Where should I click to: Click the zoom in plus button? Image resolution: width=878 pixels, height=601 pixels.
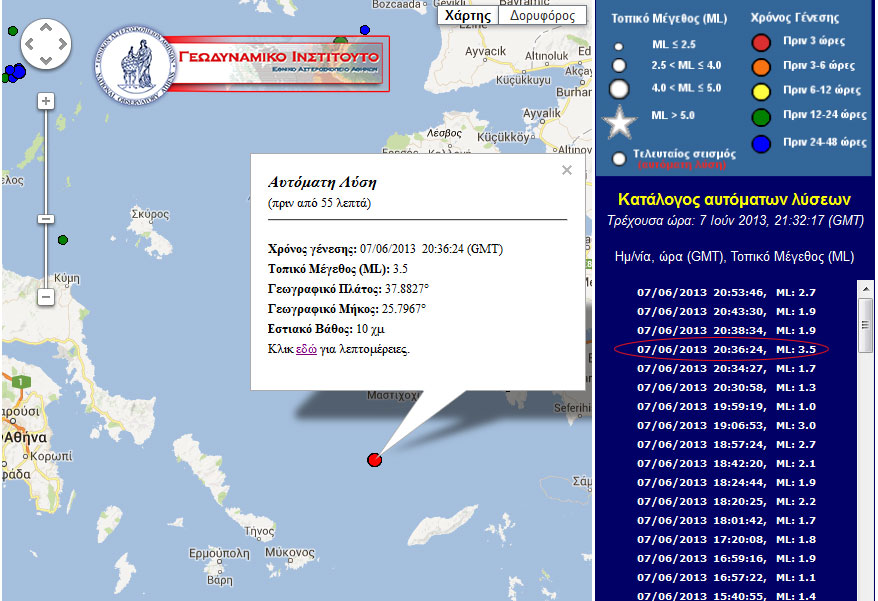pos(46,101)
